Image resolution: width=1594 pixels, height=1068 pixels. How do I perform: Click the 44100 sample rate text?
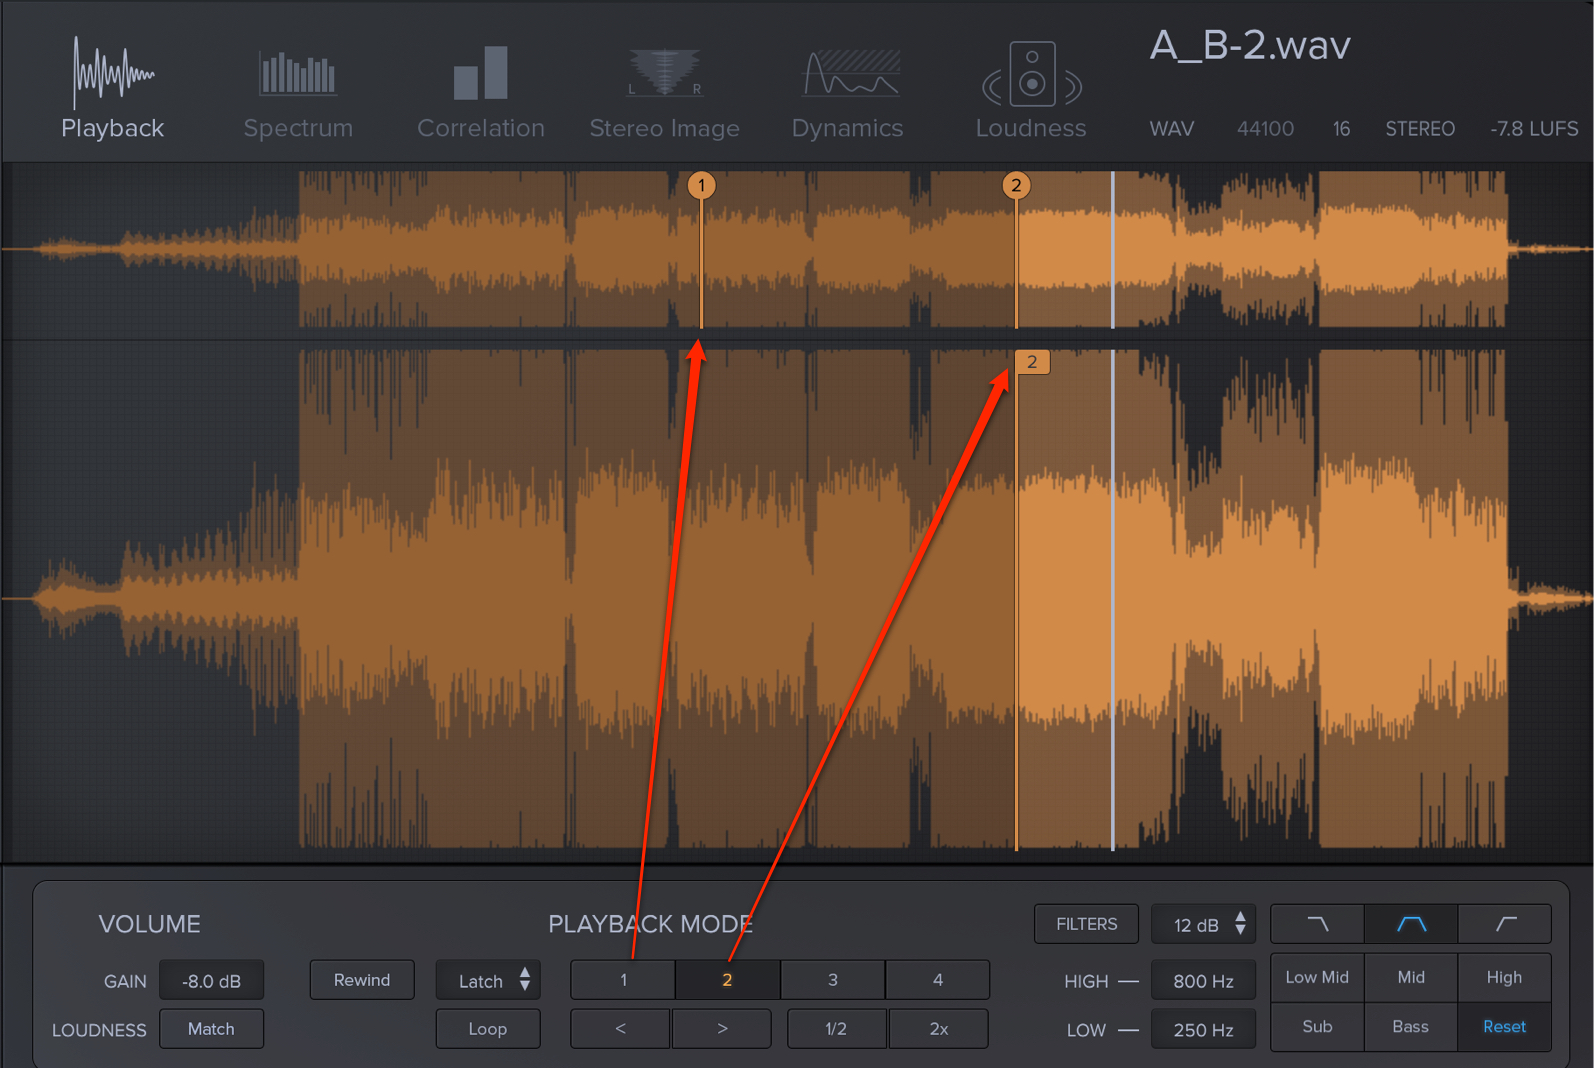pyautogui.click(x=1265, y=129)
